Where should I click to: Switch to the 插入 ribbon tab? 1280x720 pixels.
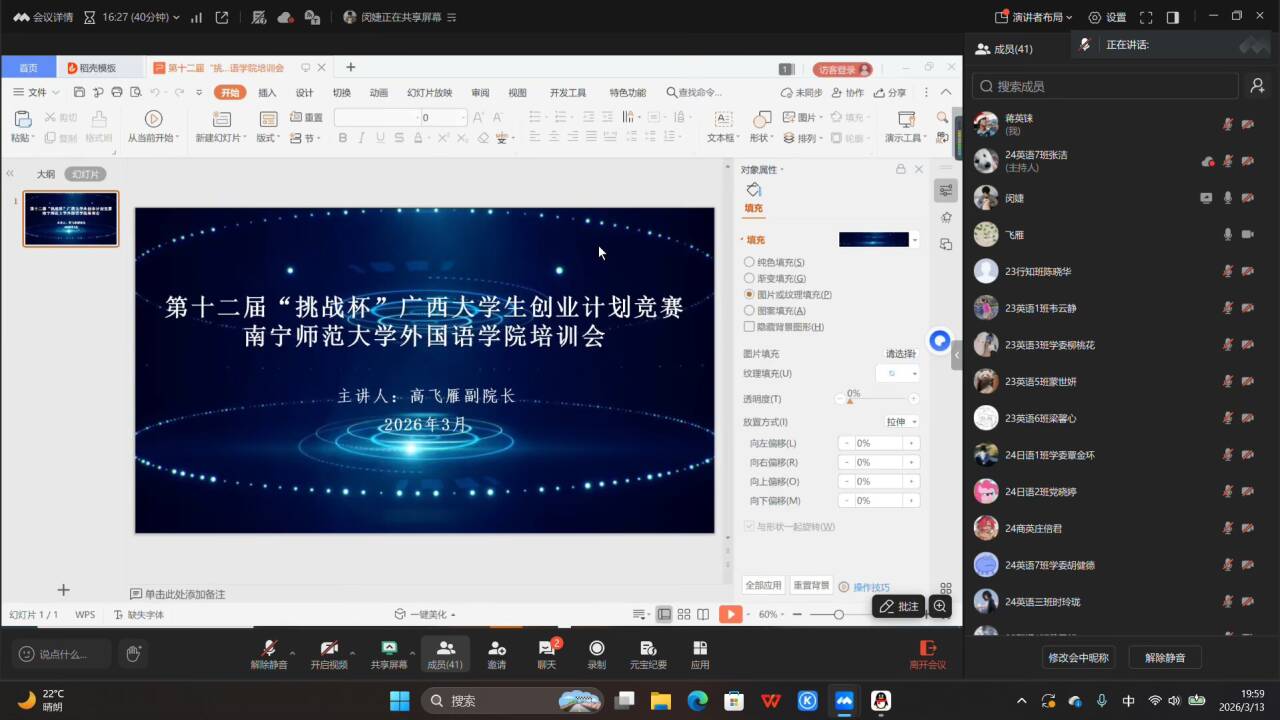coord(264,92)
